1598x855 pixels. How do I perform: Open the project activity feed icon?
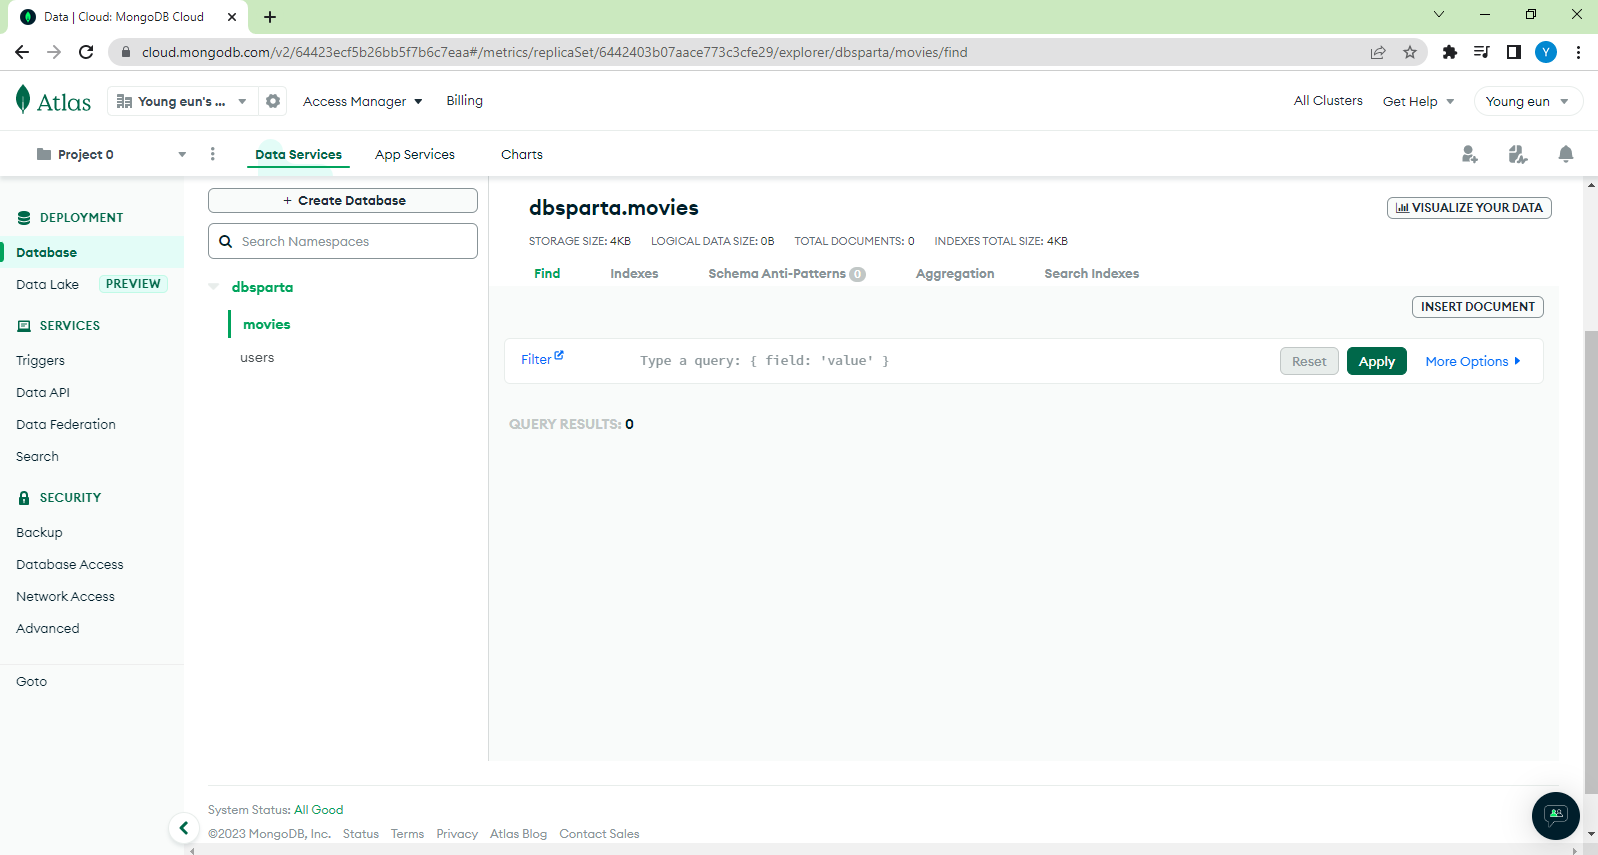(x=1518, y=154)
